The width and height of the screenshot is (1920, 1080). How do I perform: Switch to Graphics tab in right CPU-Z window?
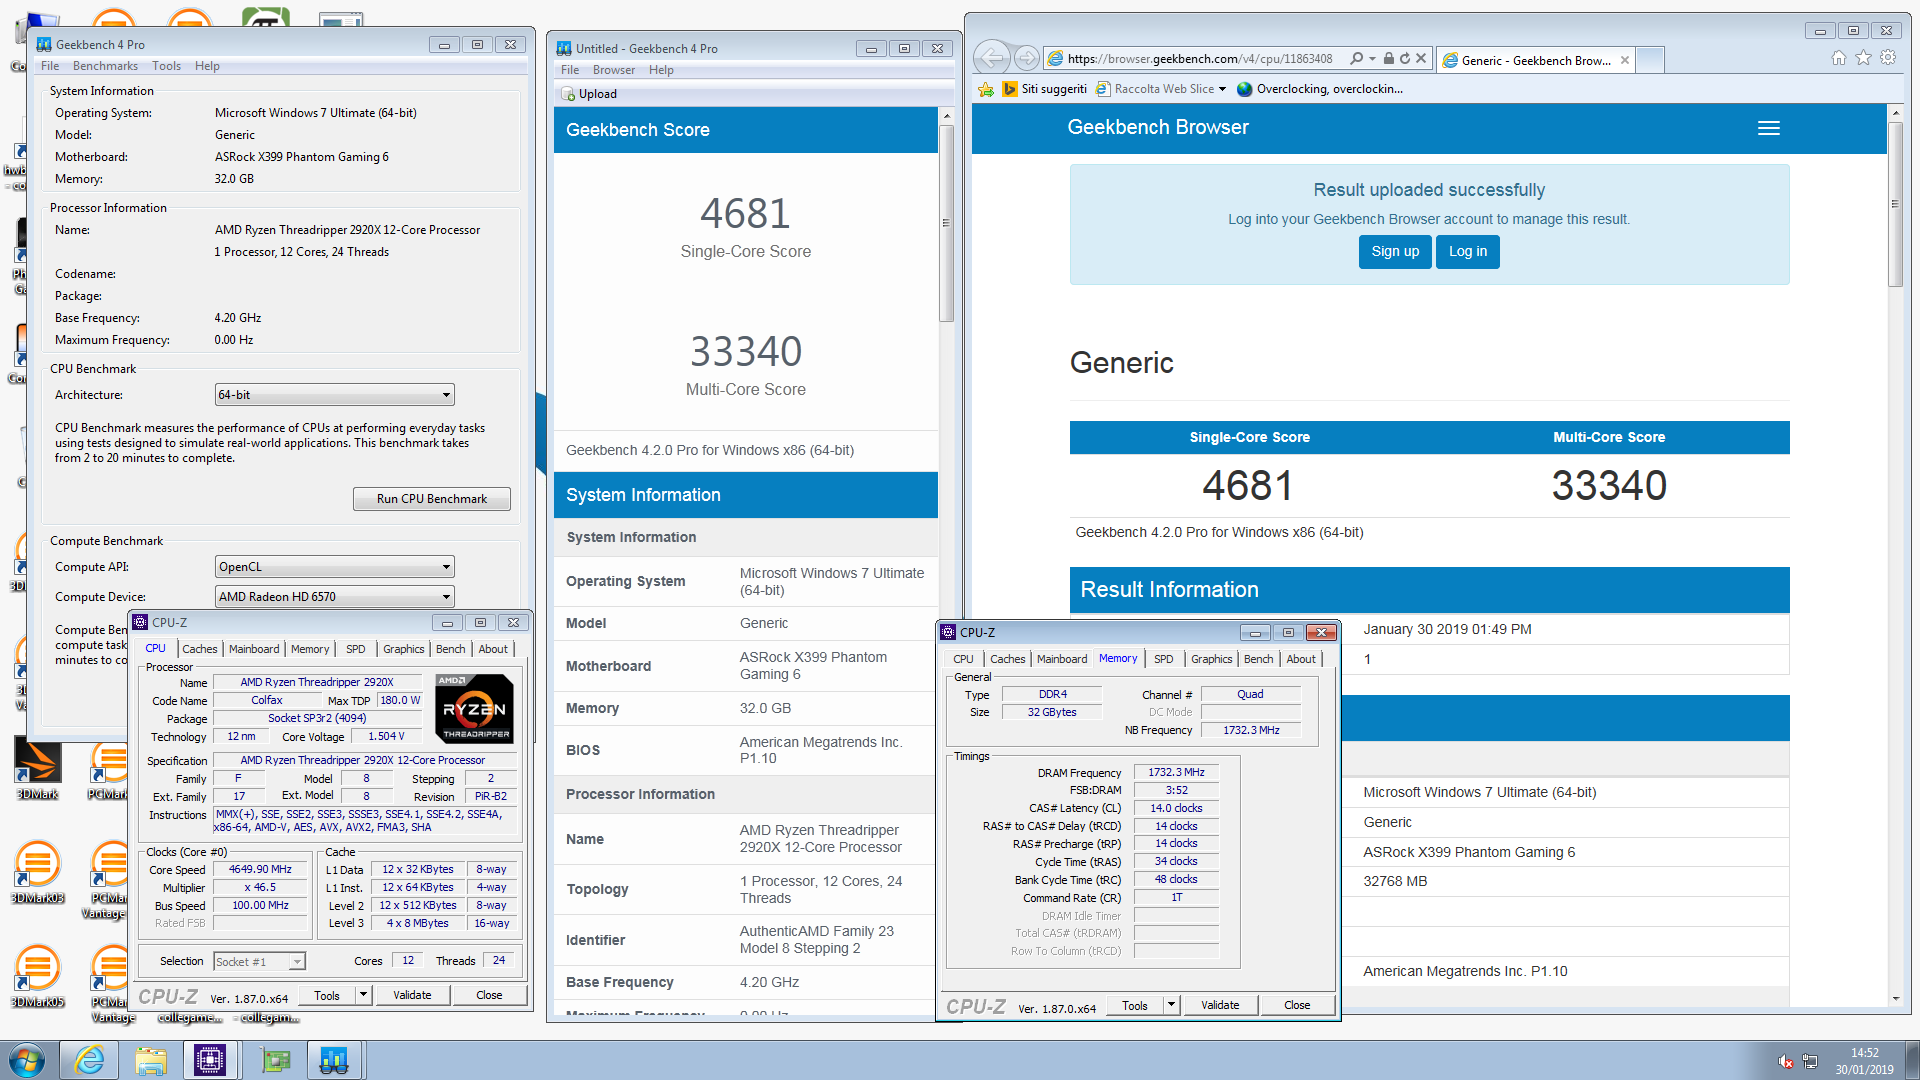(x=1211, y=659)
